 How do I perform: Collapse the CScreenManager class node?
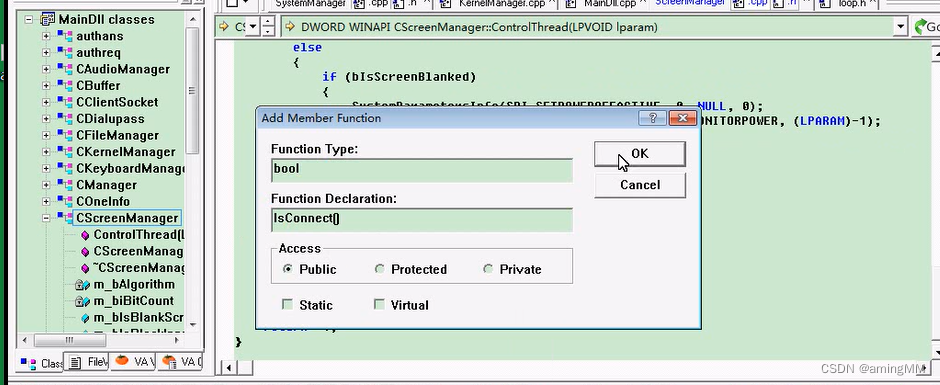point(46,218)
